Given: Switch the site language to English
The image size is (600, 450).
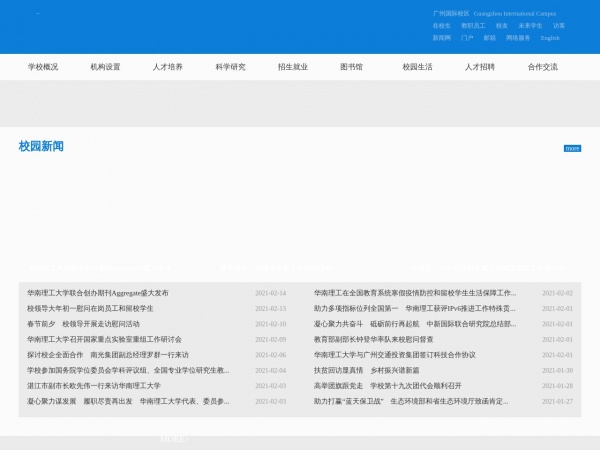Looking at the screenshot, I should [550, 38].
